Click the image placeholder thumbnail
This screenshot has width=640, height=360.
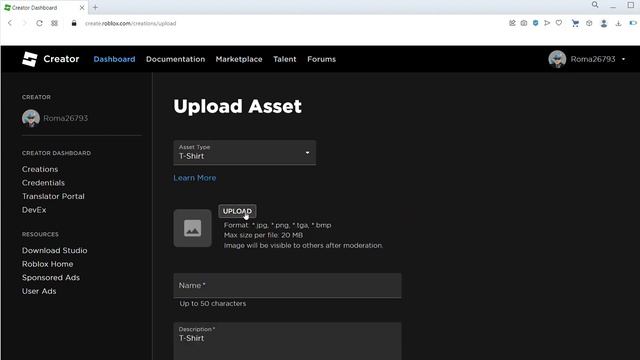pos(193,228)
